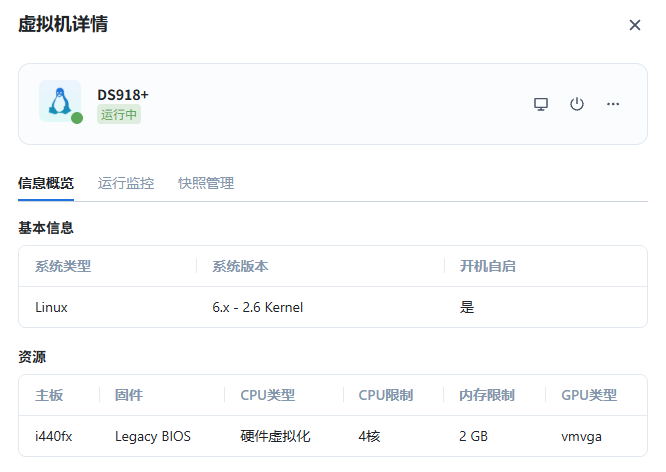Click the 运行中 status badge
666x472 pixels.
click(x=119, y=114)
